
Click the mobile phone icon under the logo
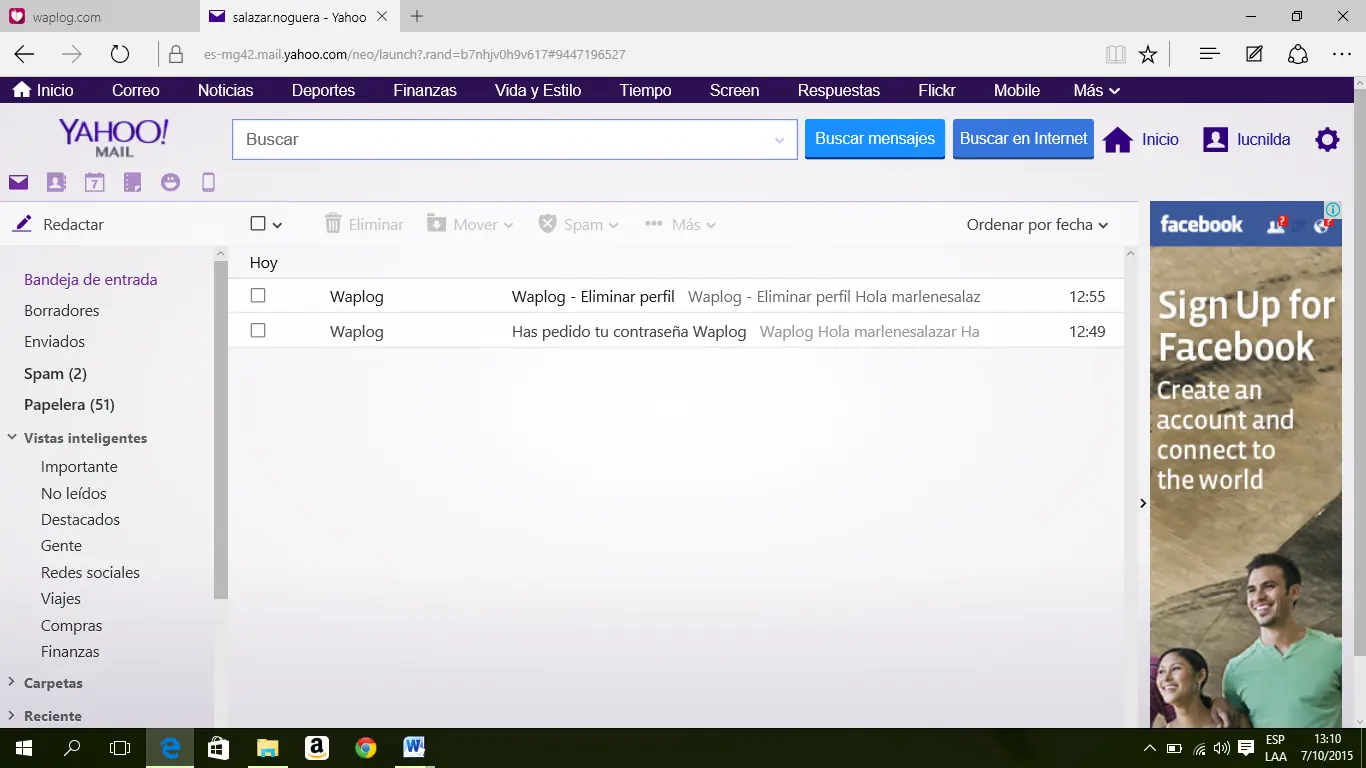pyautogui.click(x=208, y=182)
